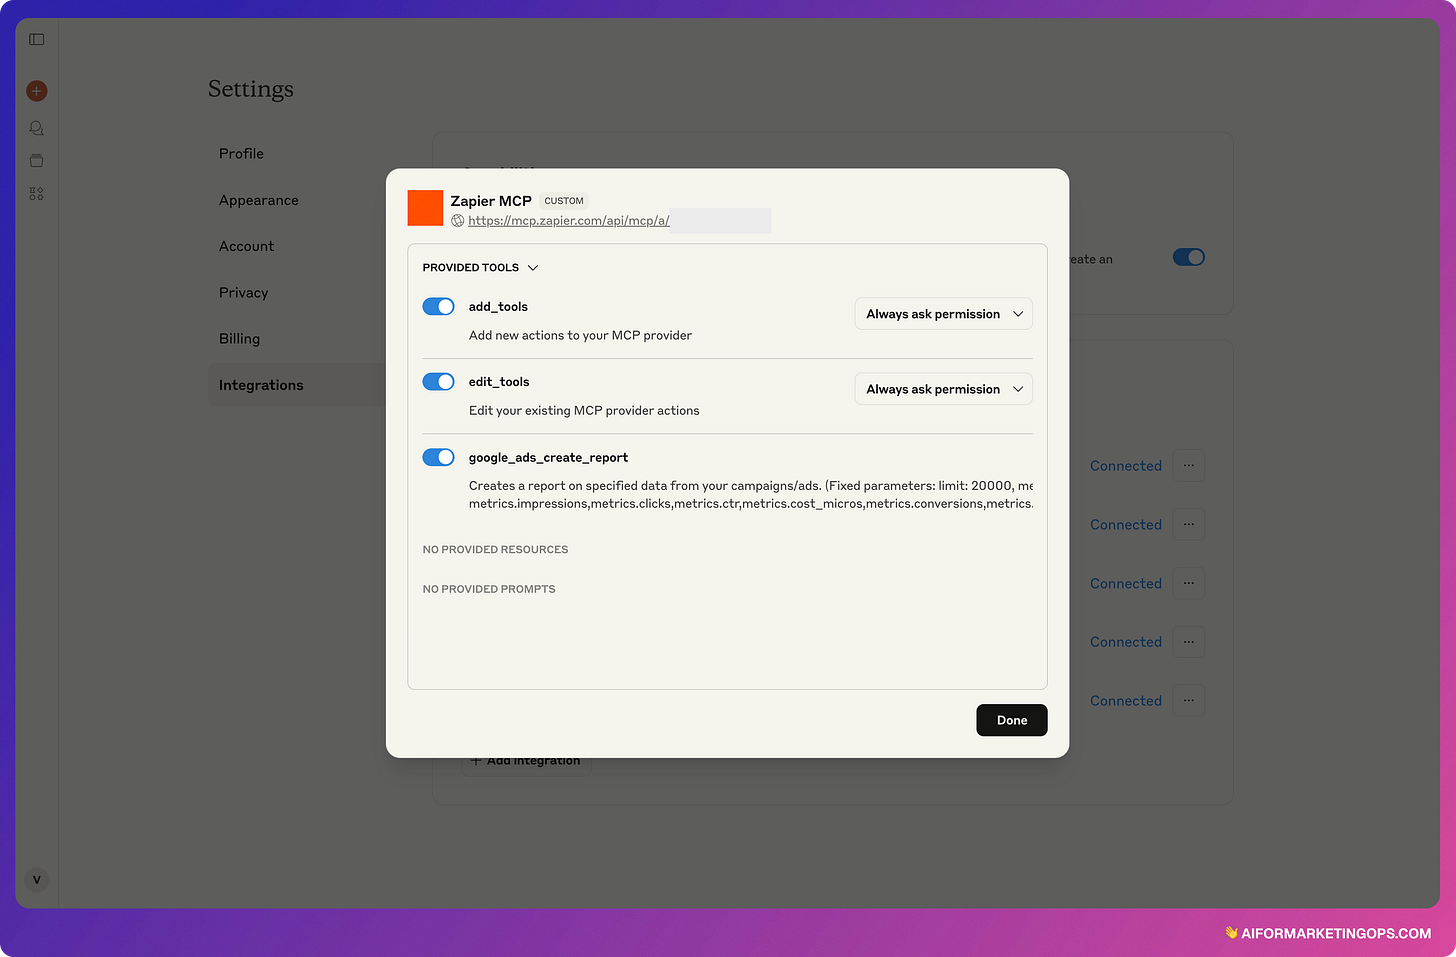Open the Account settings tab
This screenshot has width=1456, height=957.
tap(247, 246)
